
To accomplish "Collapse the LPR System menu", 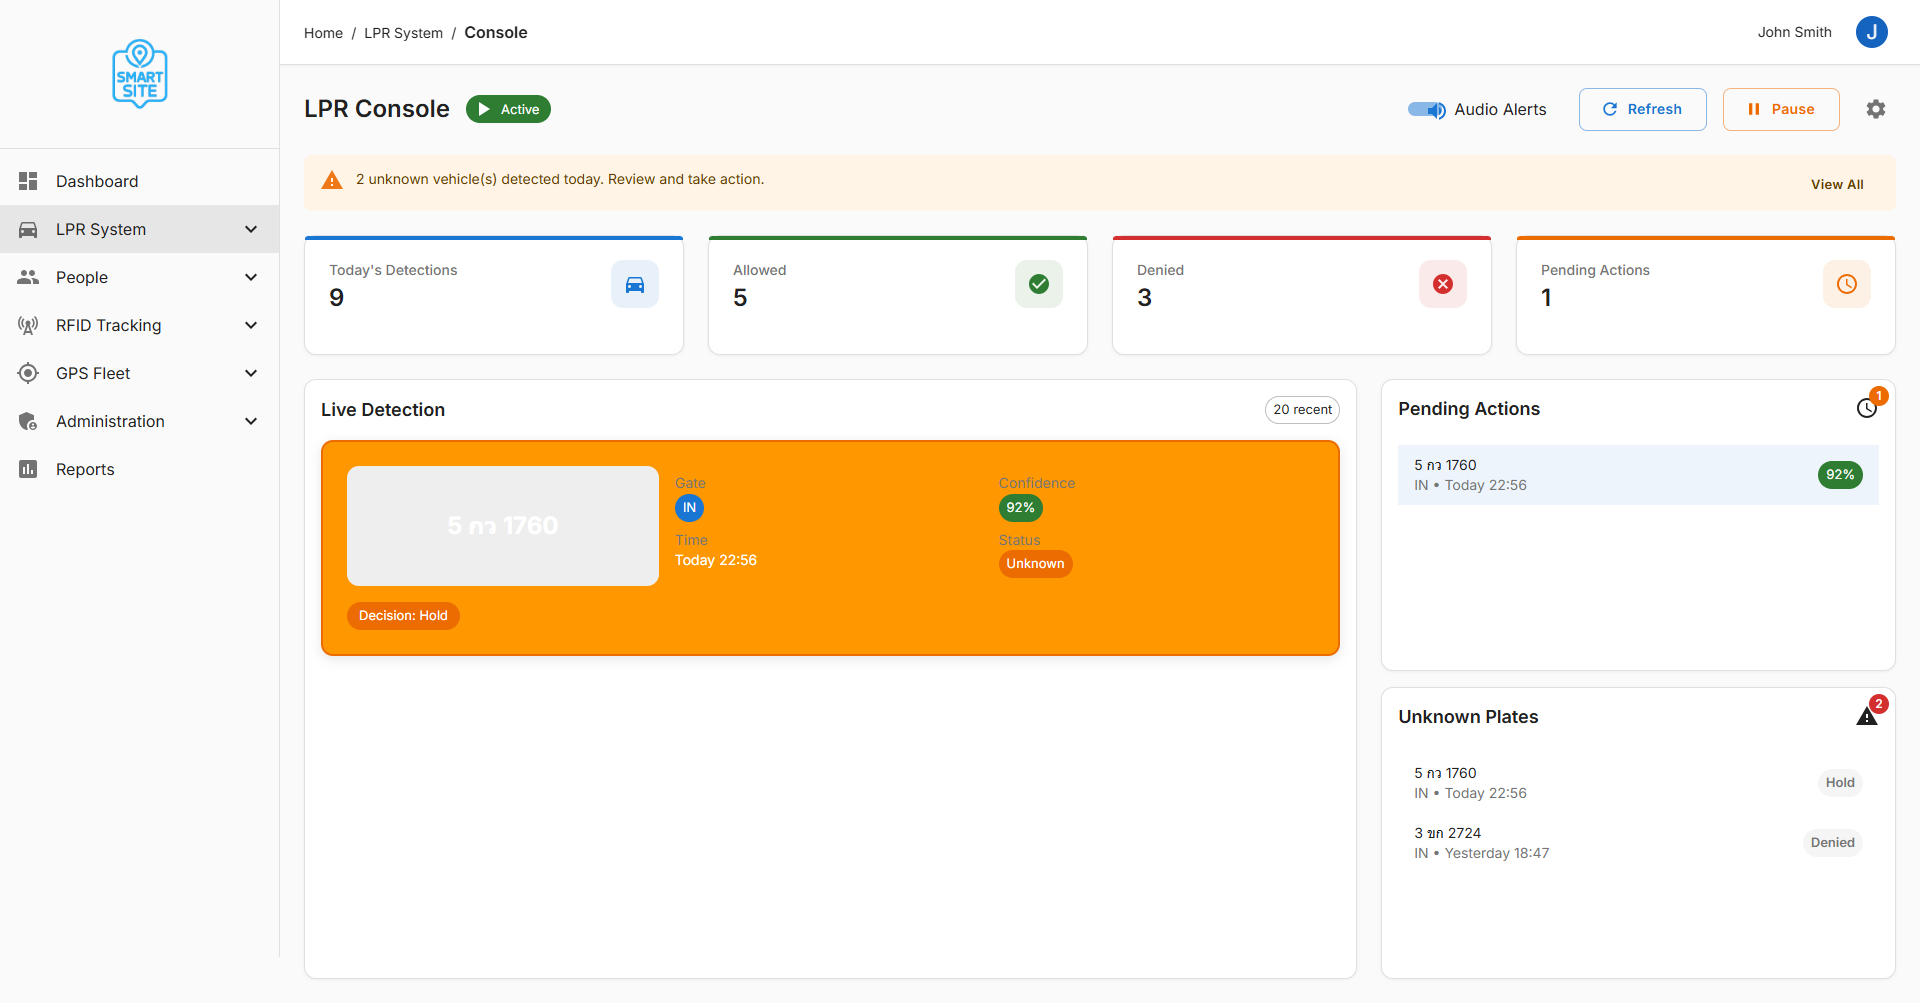I will [x=251, y=229].
